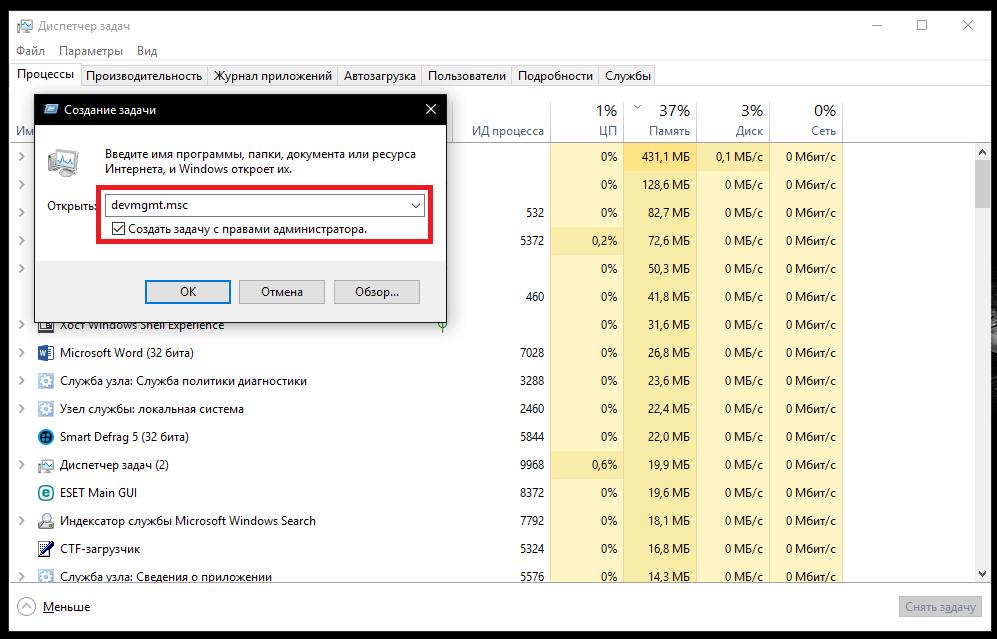The height and width of the screenshot is (639, 997).
Task: Select the CTF-загрузчик process name
Action: 100,549
